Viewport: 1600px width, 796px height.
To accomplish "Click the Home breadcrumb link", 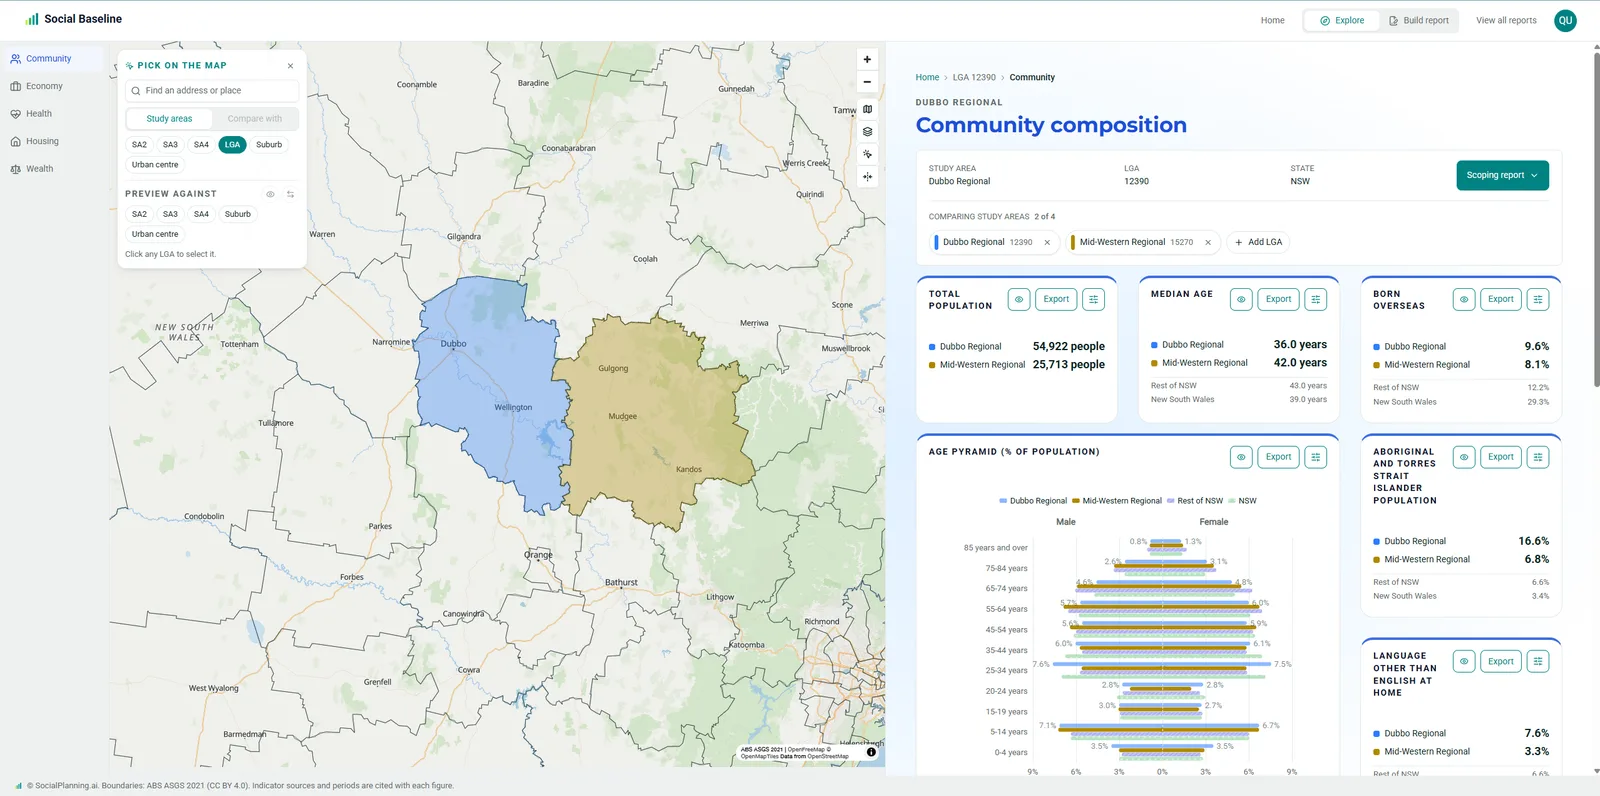I will [927, 77].
